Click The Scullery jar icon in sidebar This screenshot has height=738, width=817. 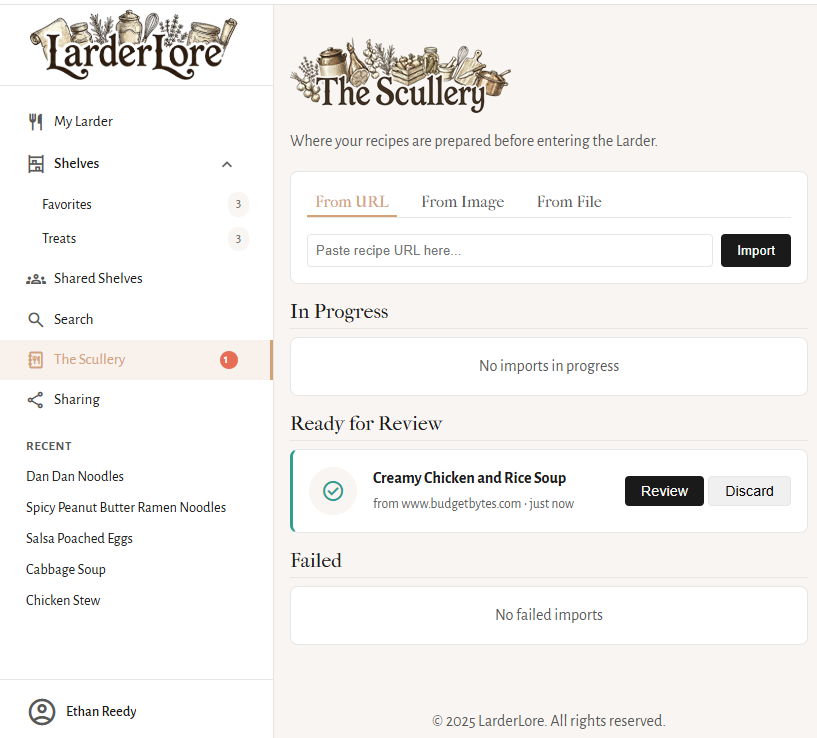click(36, 360)
